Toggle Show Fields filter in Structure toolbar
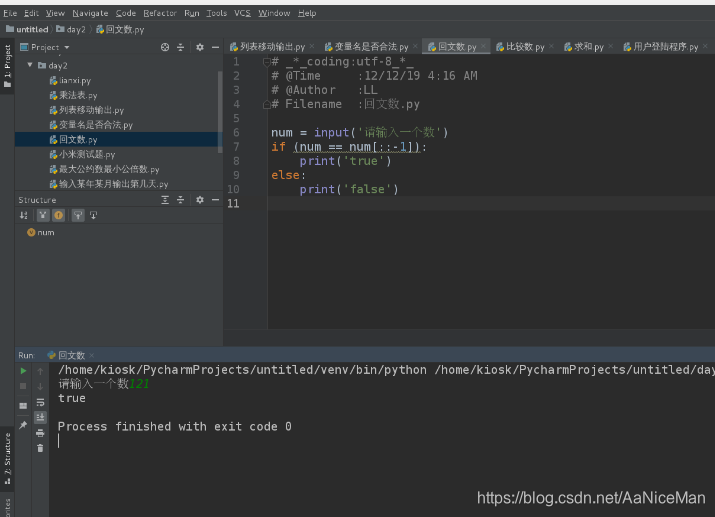The width and height of the screenshot is (715, 517). (x=58, y=215)
